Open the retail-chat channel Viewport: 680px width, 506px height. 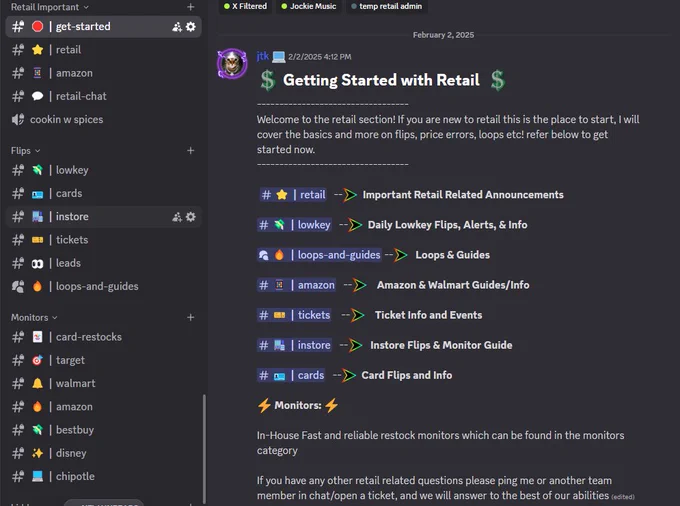click(103, 96)
